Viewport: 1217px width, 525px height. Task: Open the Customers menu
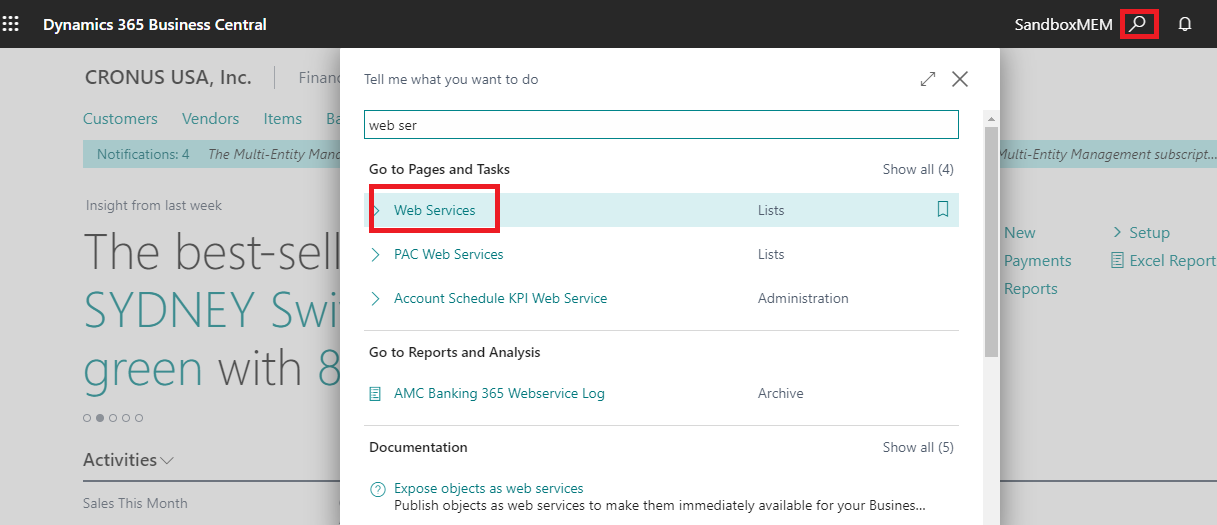point(120,118)
